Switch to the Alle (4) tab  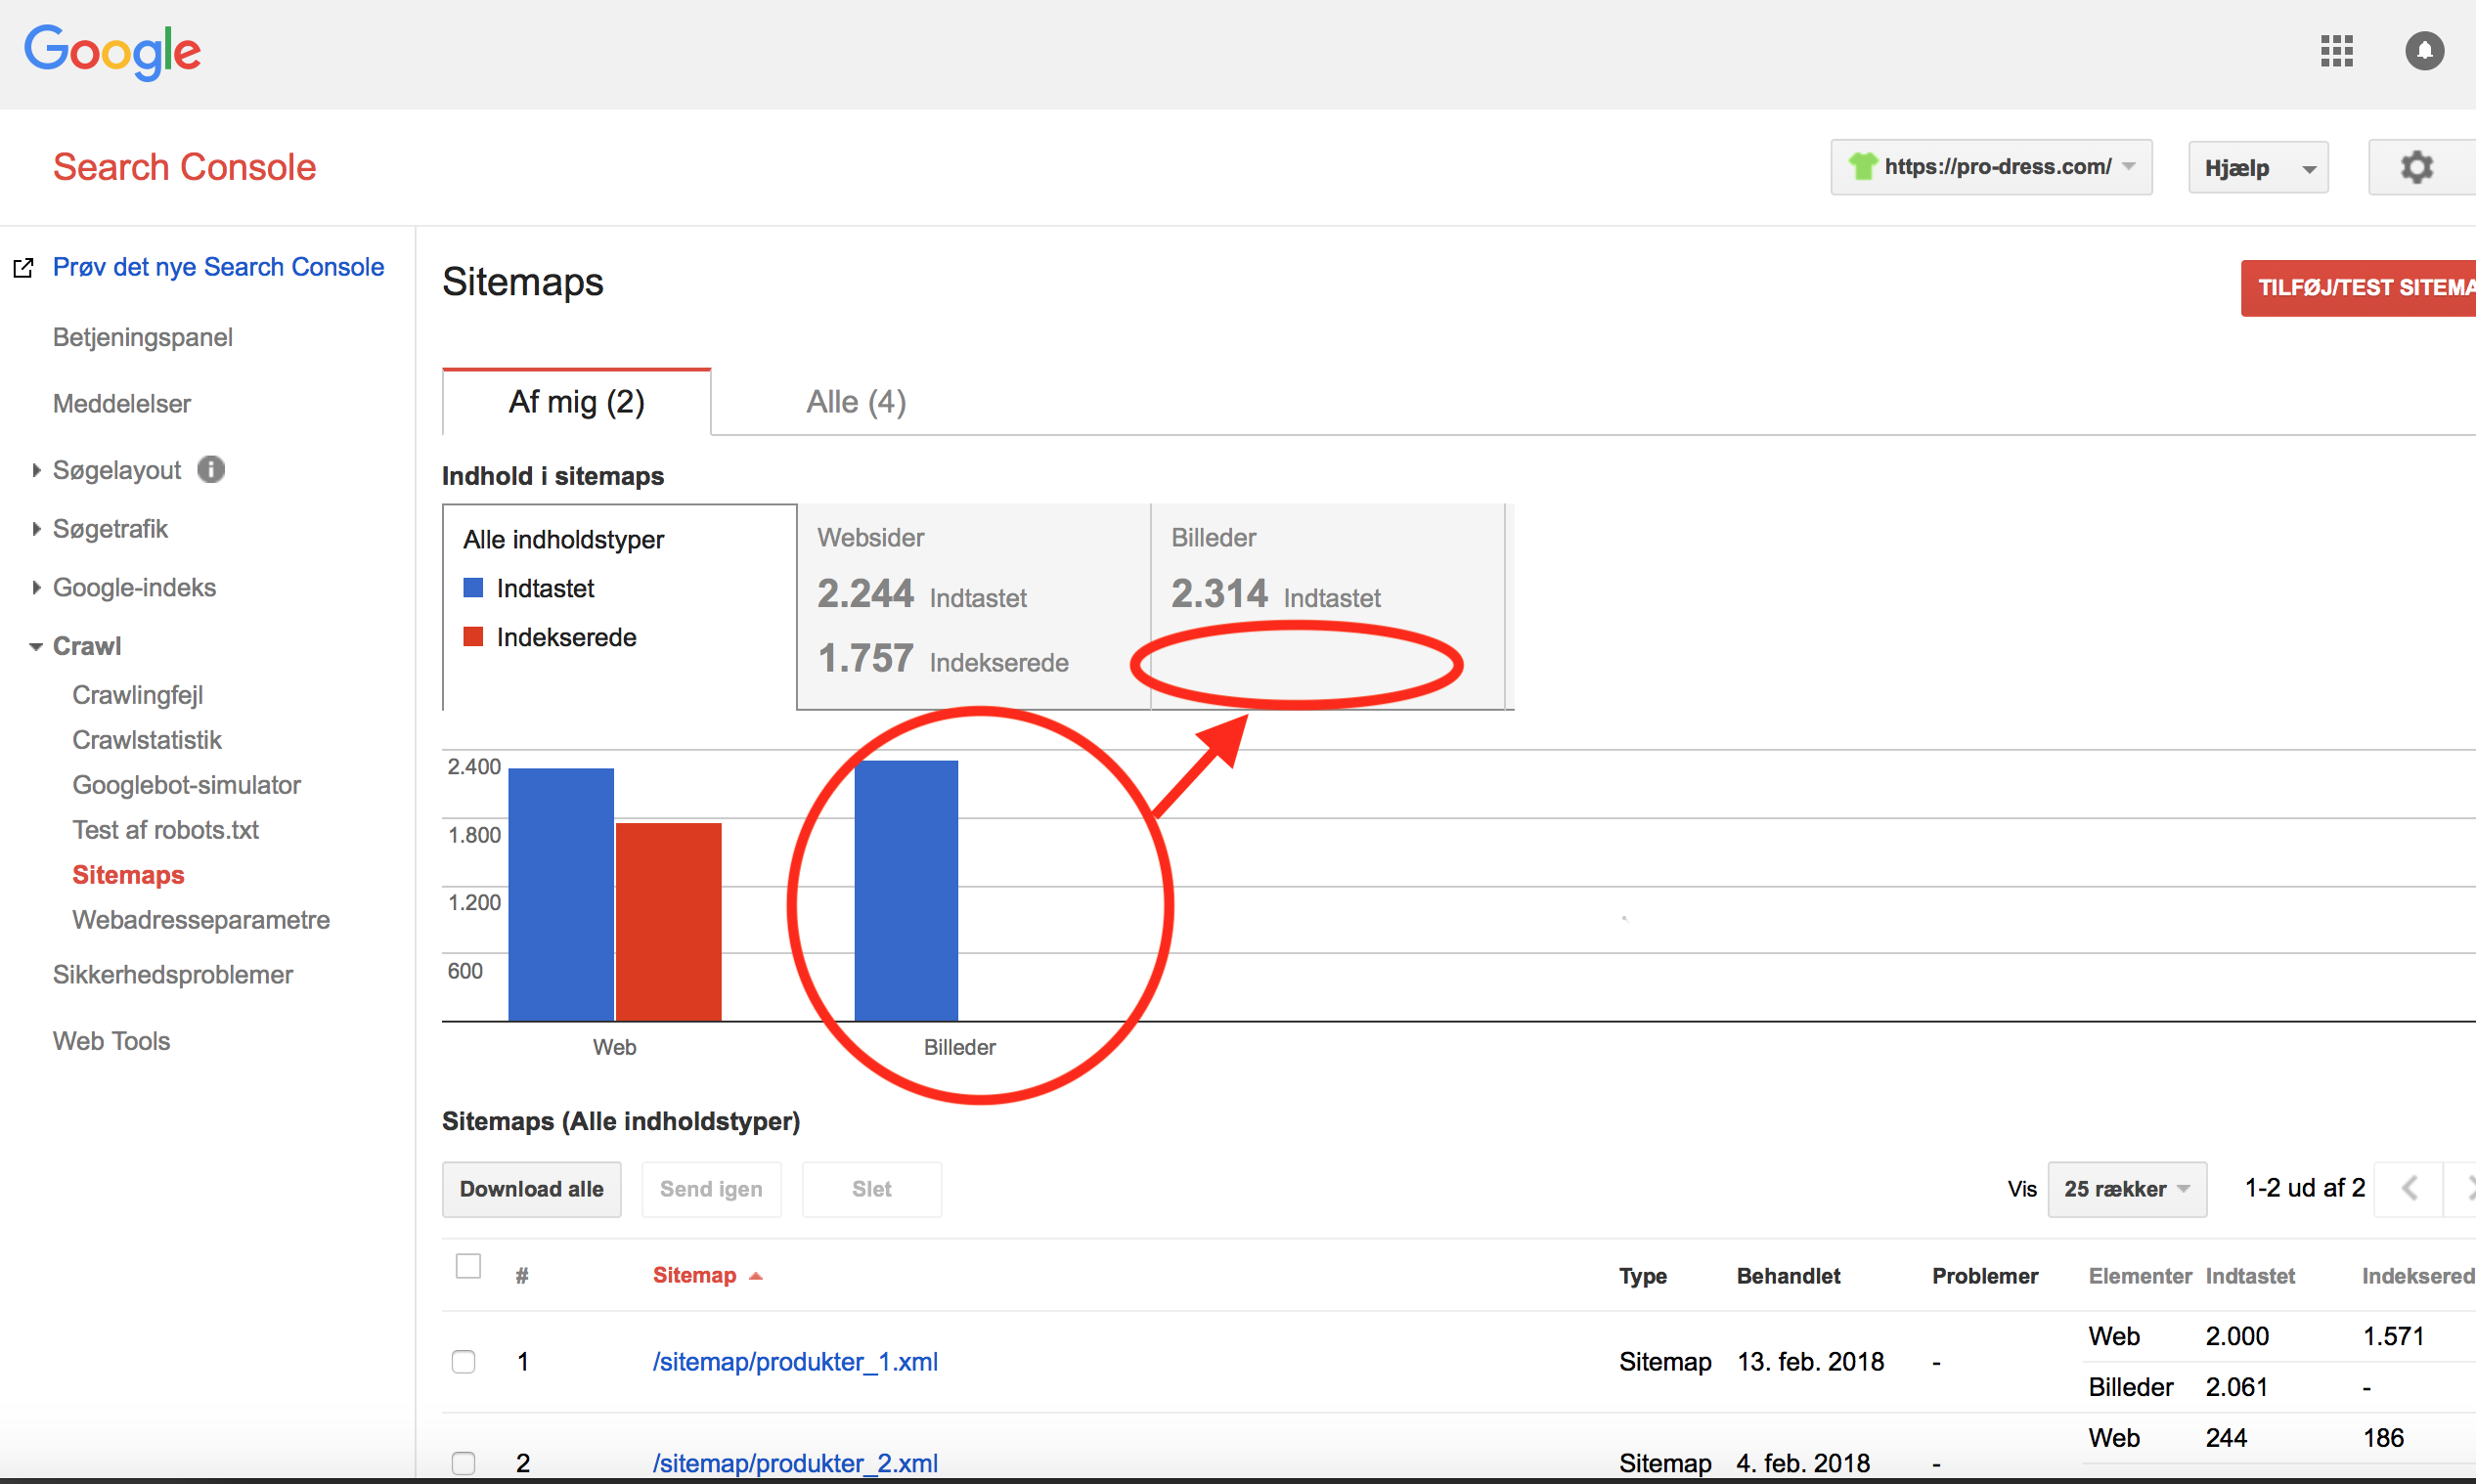(856, 402)
